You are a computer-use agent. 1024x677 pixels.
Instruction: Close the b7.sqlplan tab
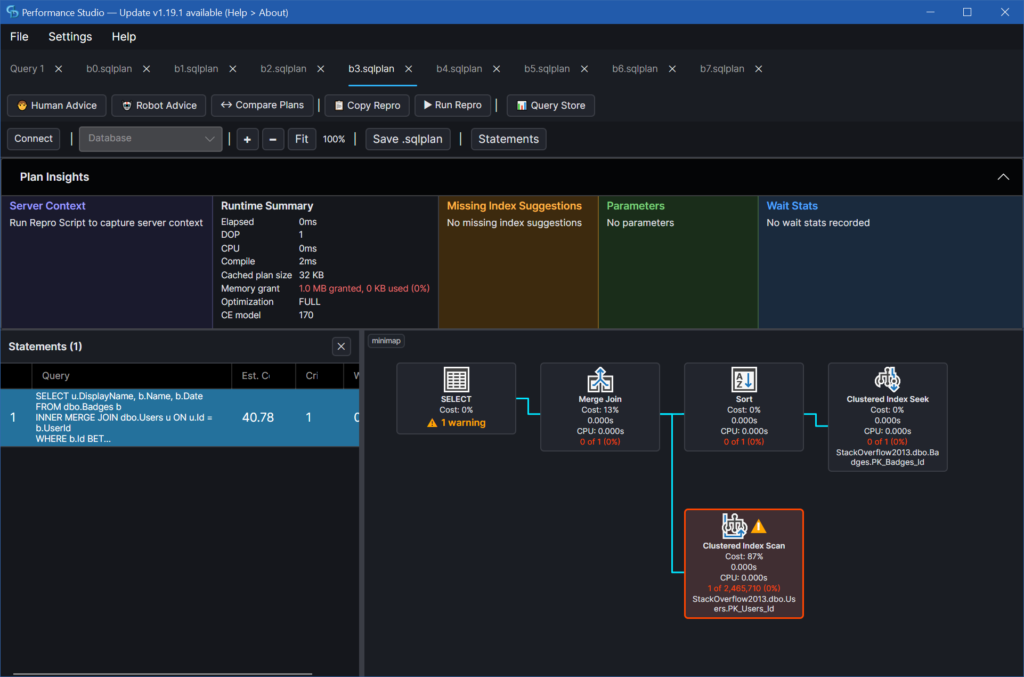pyautogui.click(x=759, y=69)
